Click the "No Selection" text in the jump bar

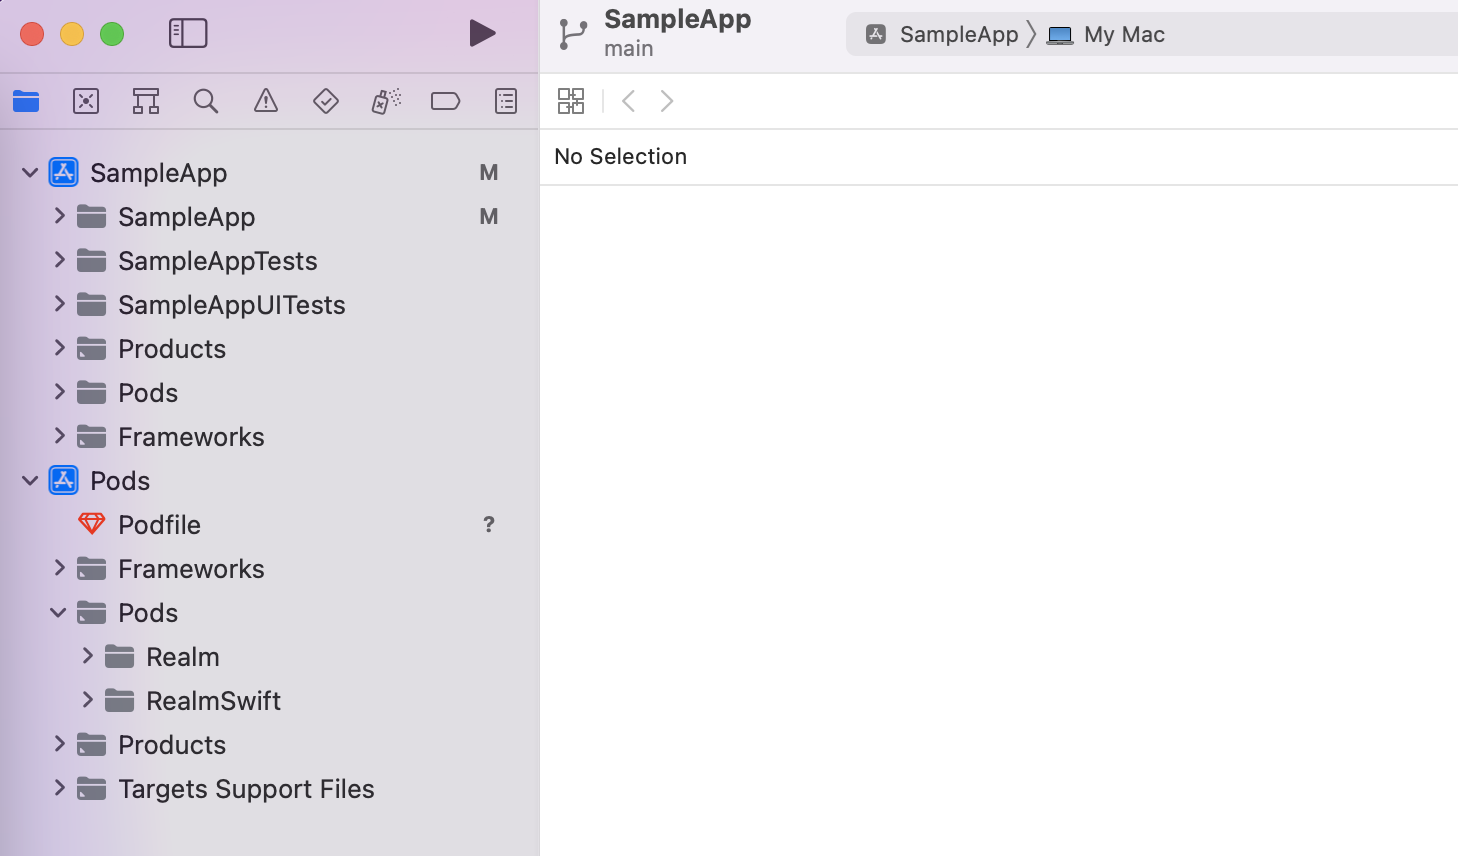(621, 157)
